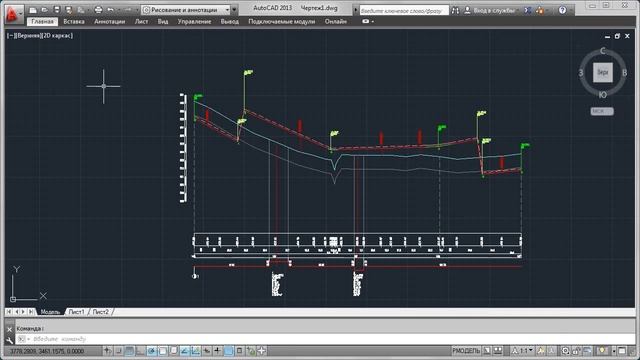Click the command line input field
This screenshot has width=640, height=360.
pos(324,339)
